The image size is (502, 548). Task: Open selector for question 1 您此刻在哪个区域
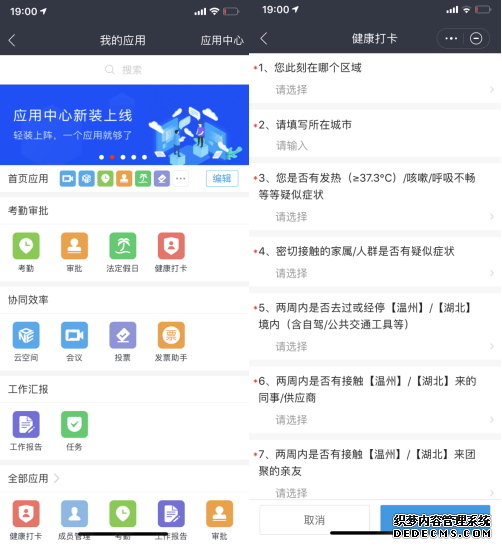(x=375, y=90)
